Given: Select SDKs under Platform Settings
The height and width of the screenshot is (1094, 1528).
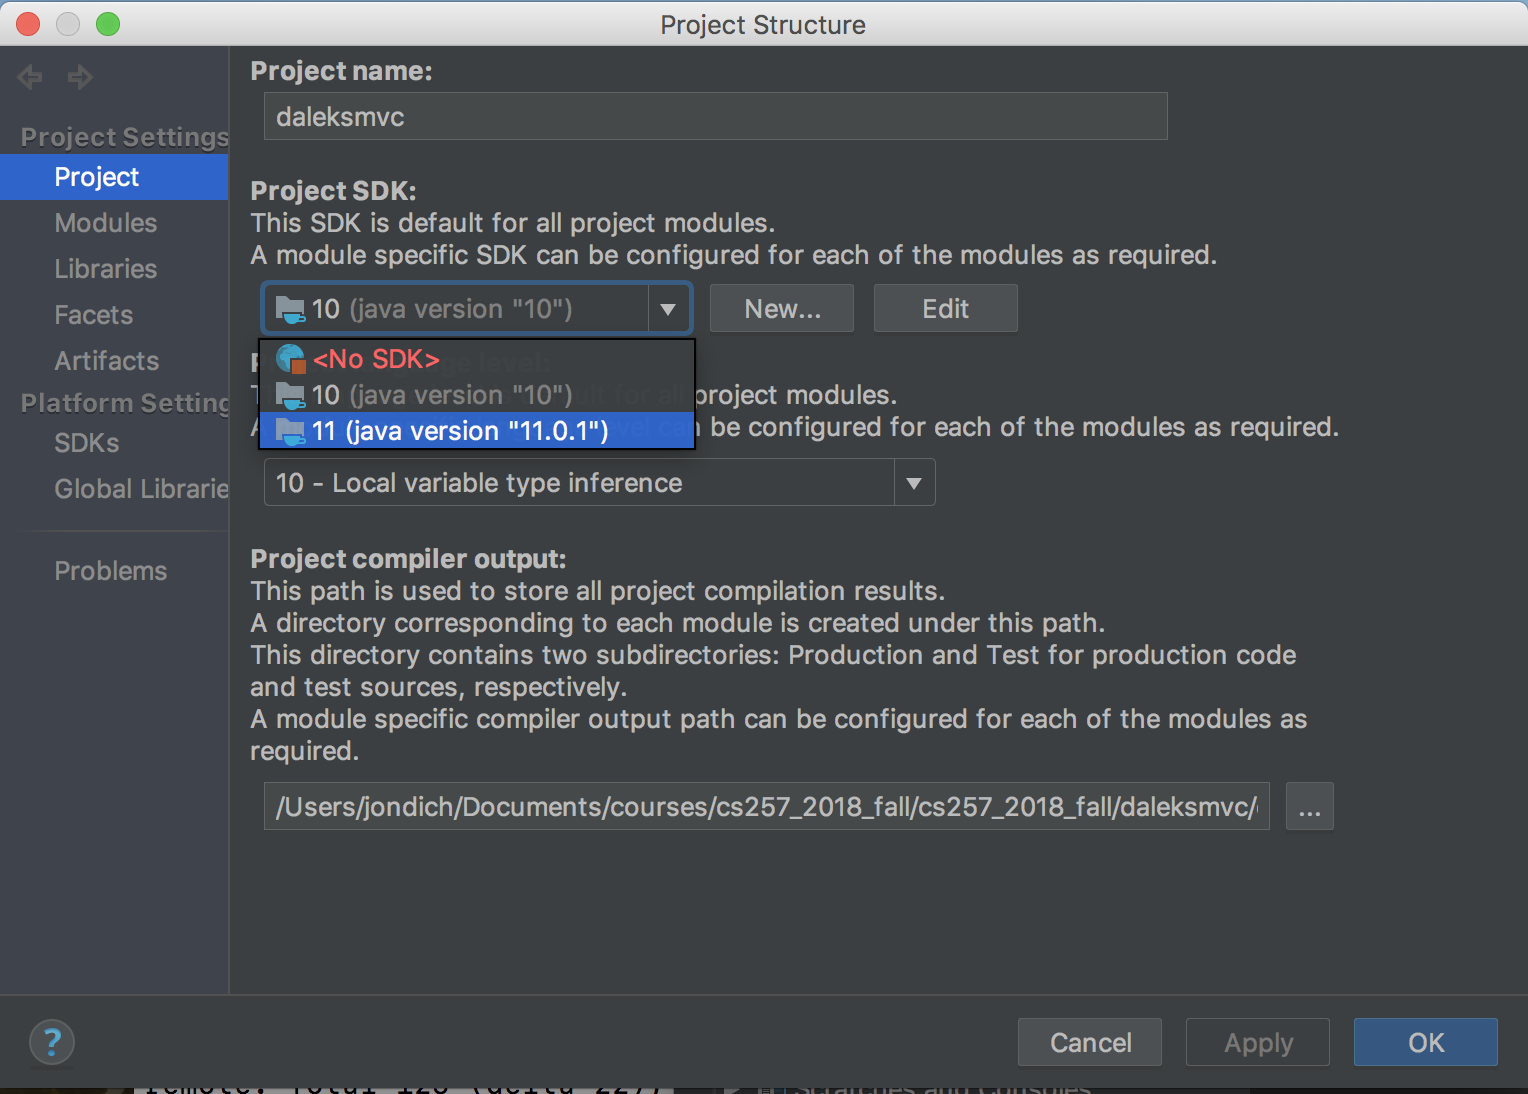Looking at the screenshot, I should point(87,443).
